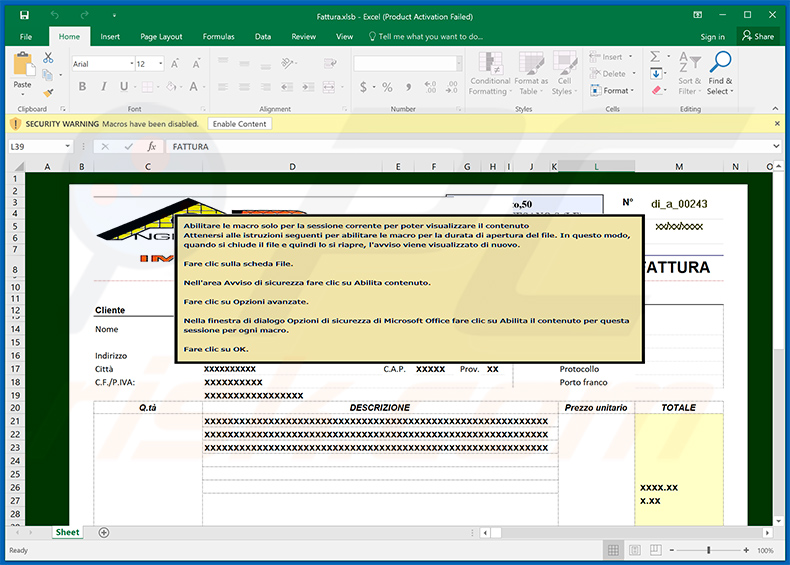Image resolution: width=790 pixels, height=565 pixels.
Task: Open the font size 12 dropdown
Action: 161,64
